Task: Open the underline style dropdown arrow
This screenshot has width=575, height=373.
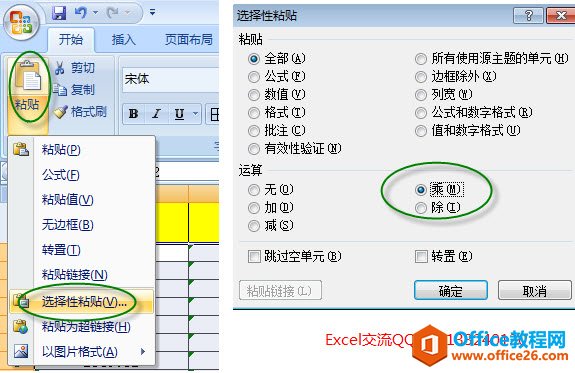Action: pyautogui.click(x=195, y=114)
